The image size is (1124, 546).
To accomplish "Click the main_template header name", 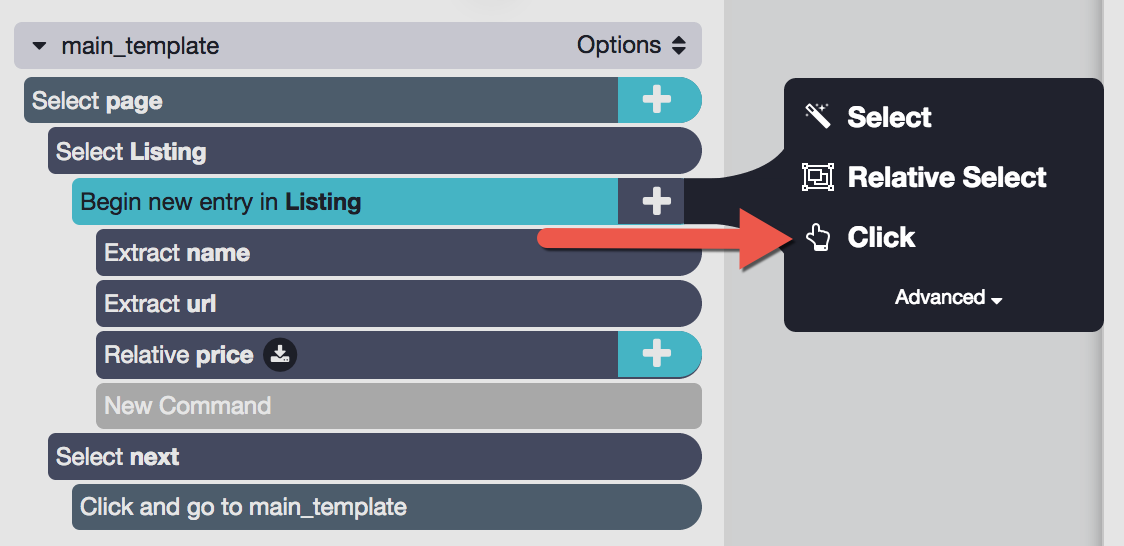I will 140,46.
